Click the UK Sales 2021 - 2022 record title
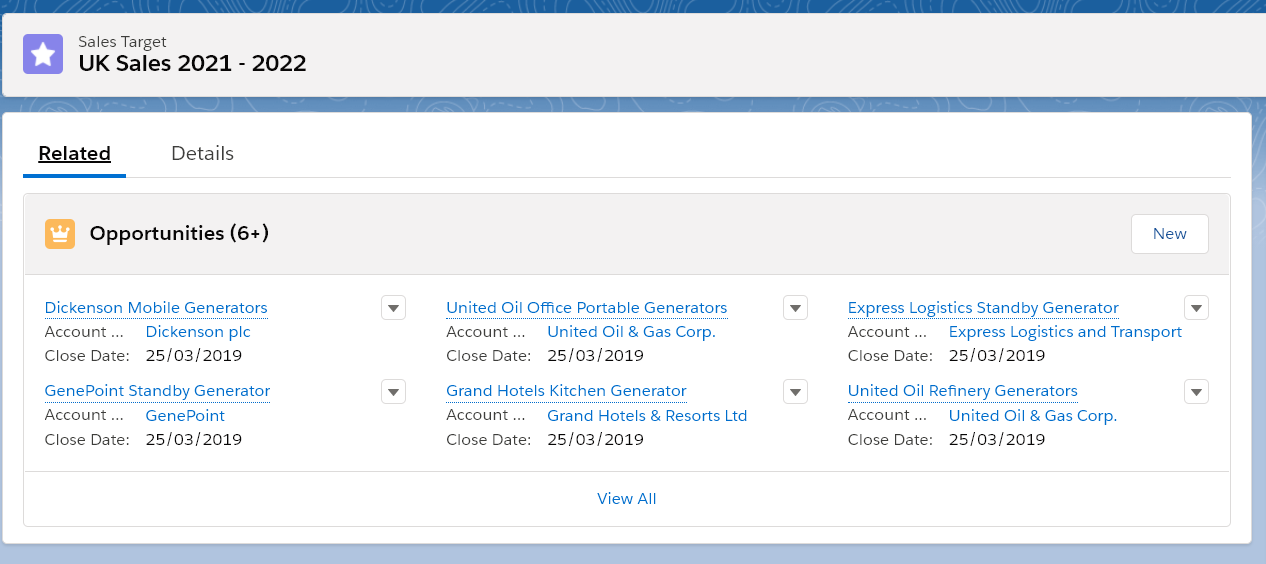This screenshot has width=1266, height=564. coord(192,64)
